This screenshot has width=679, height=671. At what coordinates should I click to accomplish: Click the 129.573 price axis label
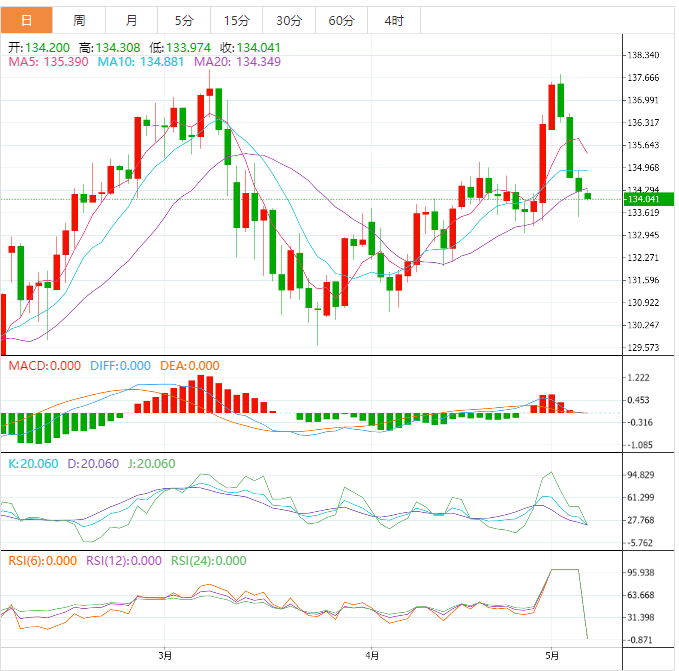pos(643,347)
